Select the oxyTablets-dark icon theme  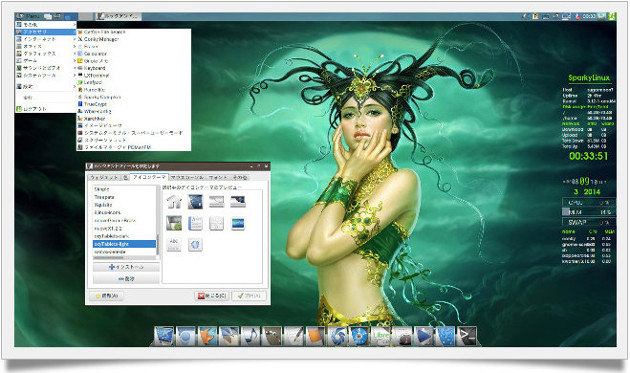coord(124,236)
